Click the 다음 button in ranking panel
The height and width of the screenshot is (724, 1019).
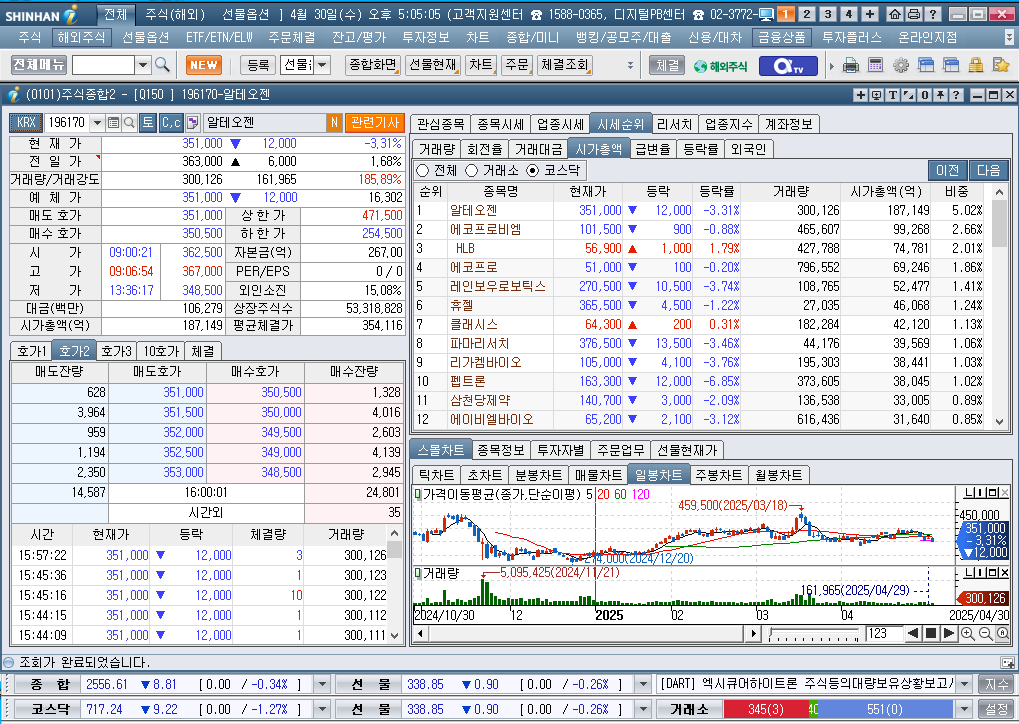click(x=988, y=170)
